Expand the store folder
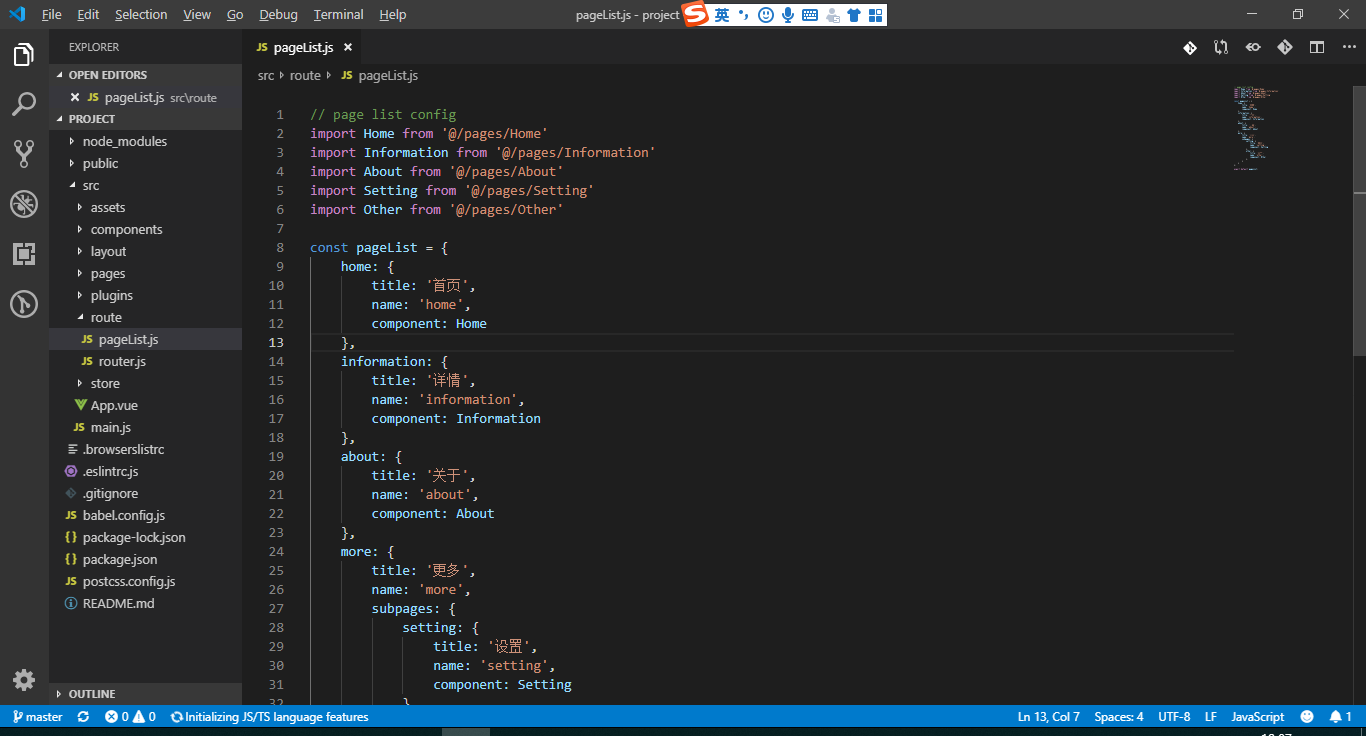The height and width of the screenshot is (736, 1366). [x=146, y=383]
